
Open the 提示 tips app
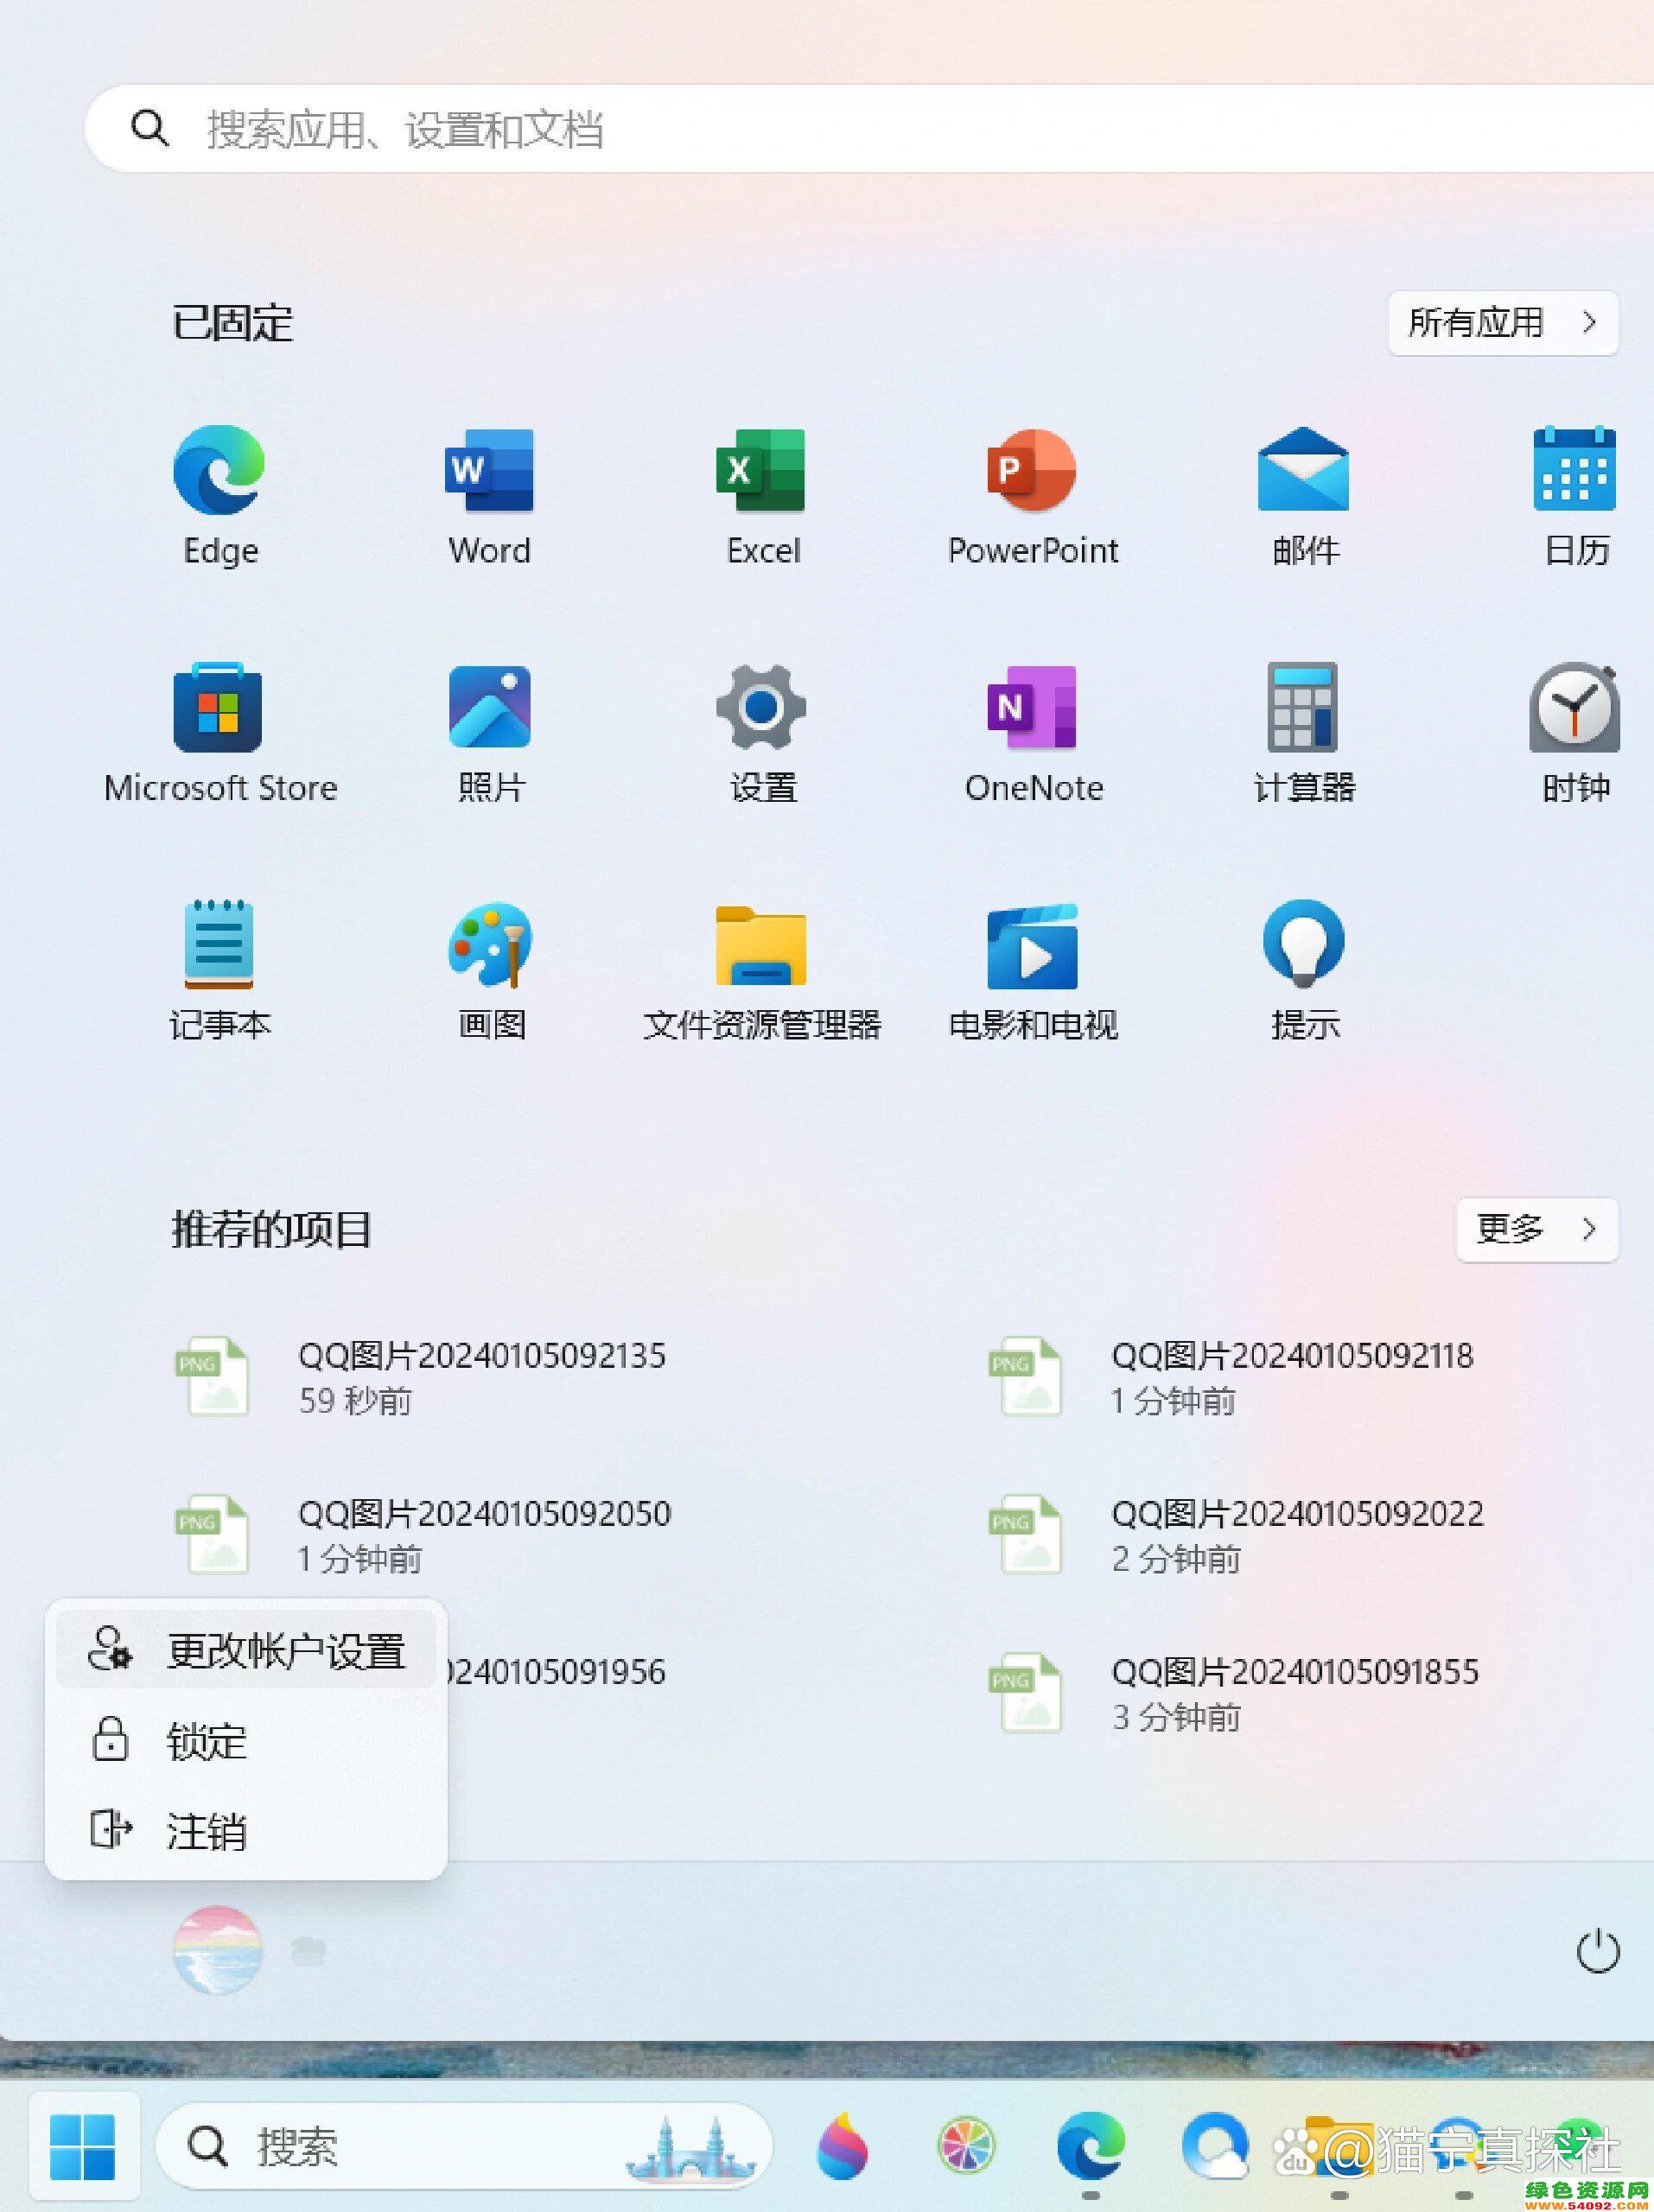[1304, 970]
